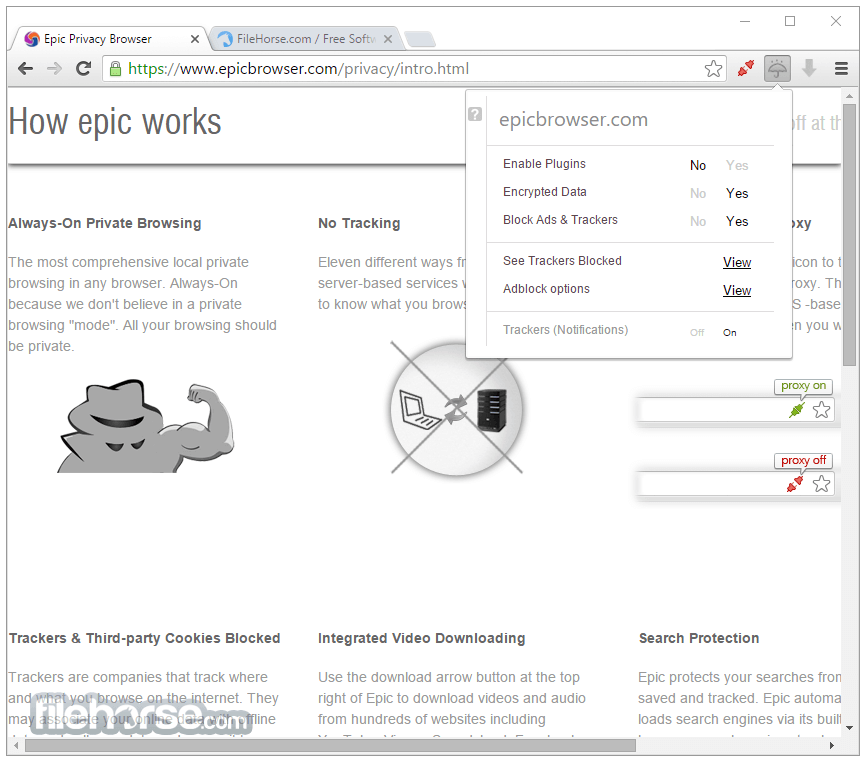The height and width of the screenshot is (765, 867).
Task: Reload the page using the refresh icon
Action: tap(83, 69)
